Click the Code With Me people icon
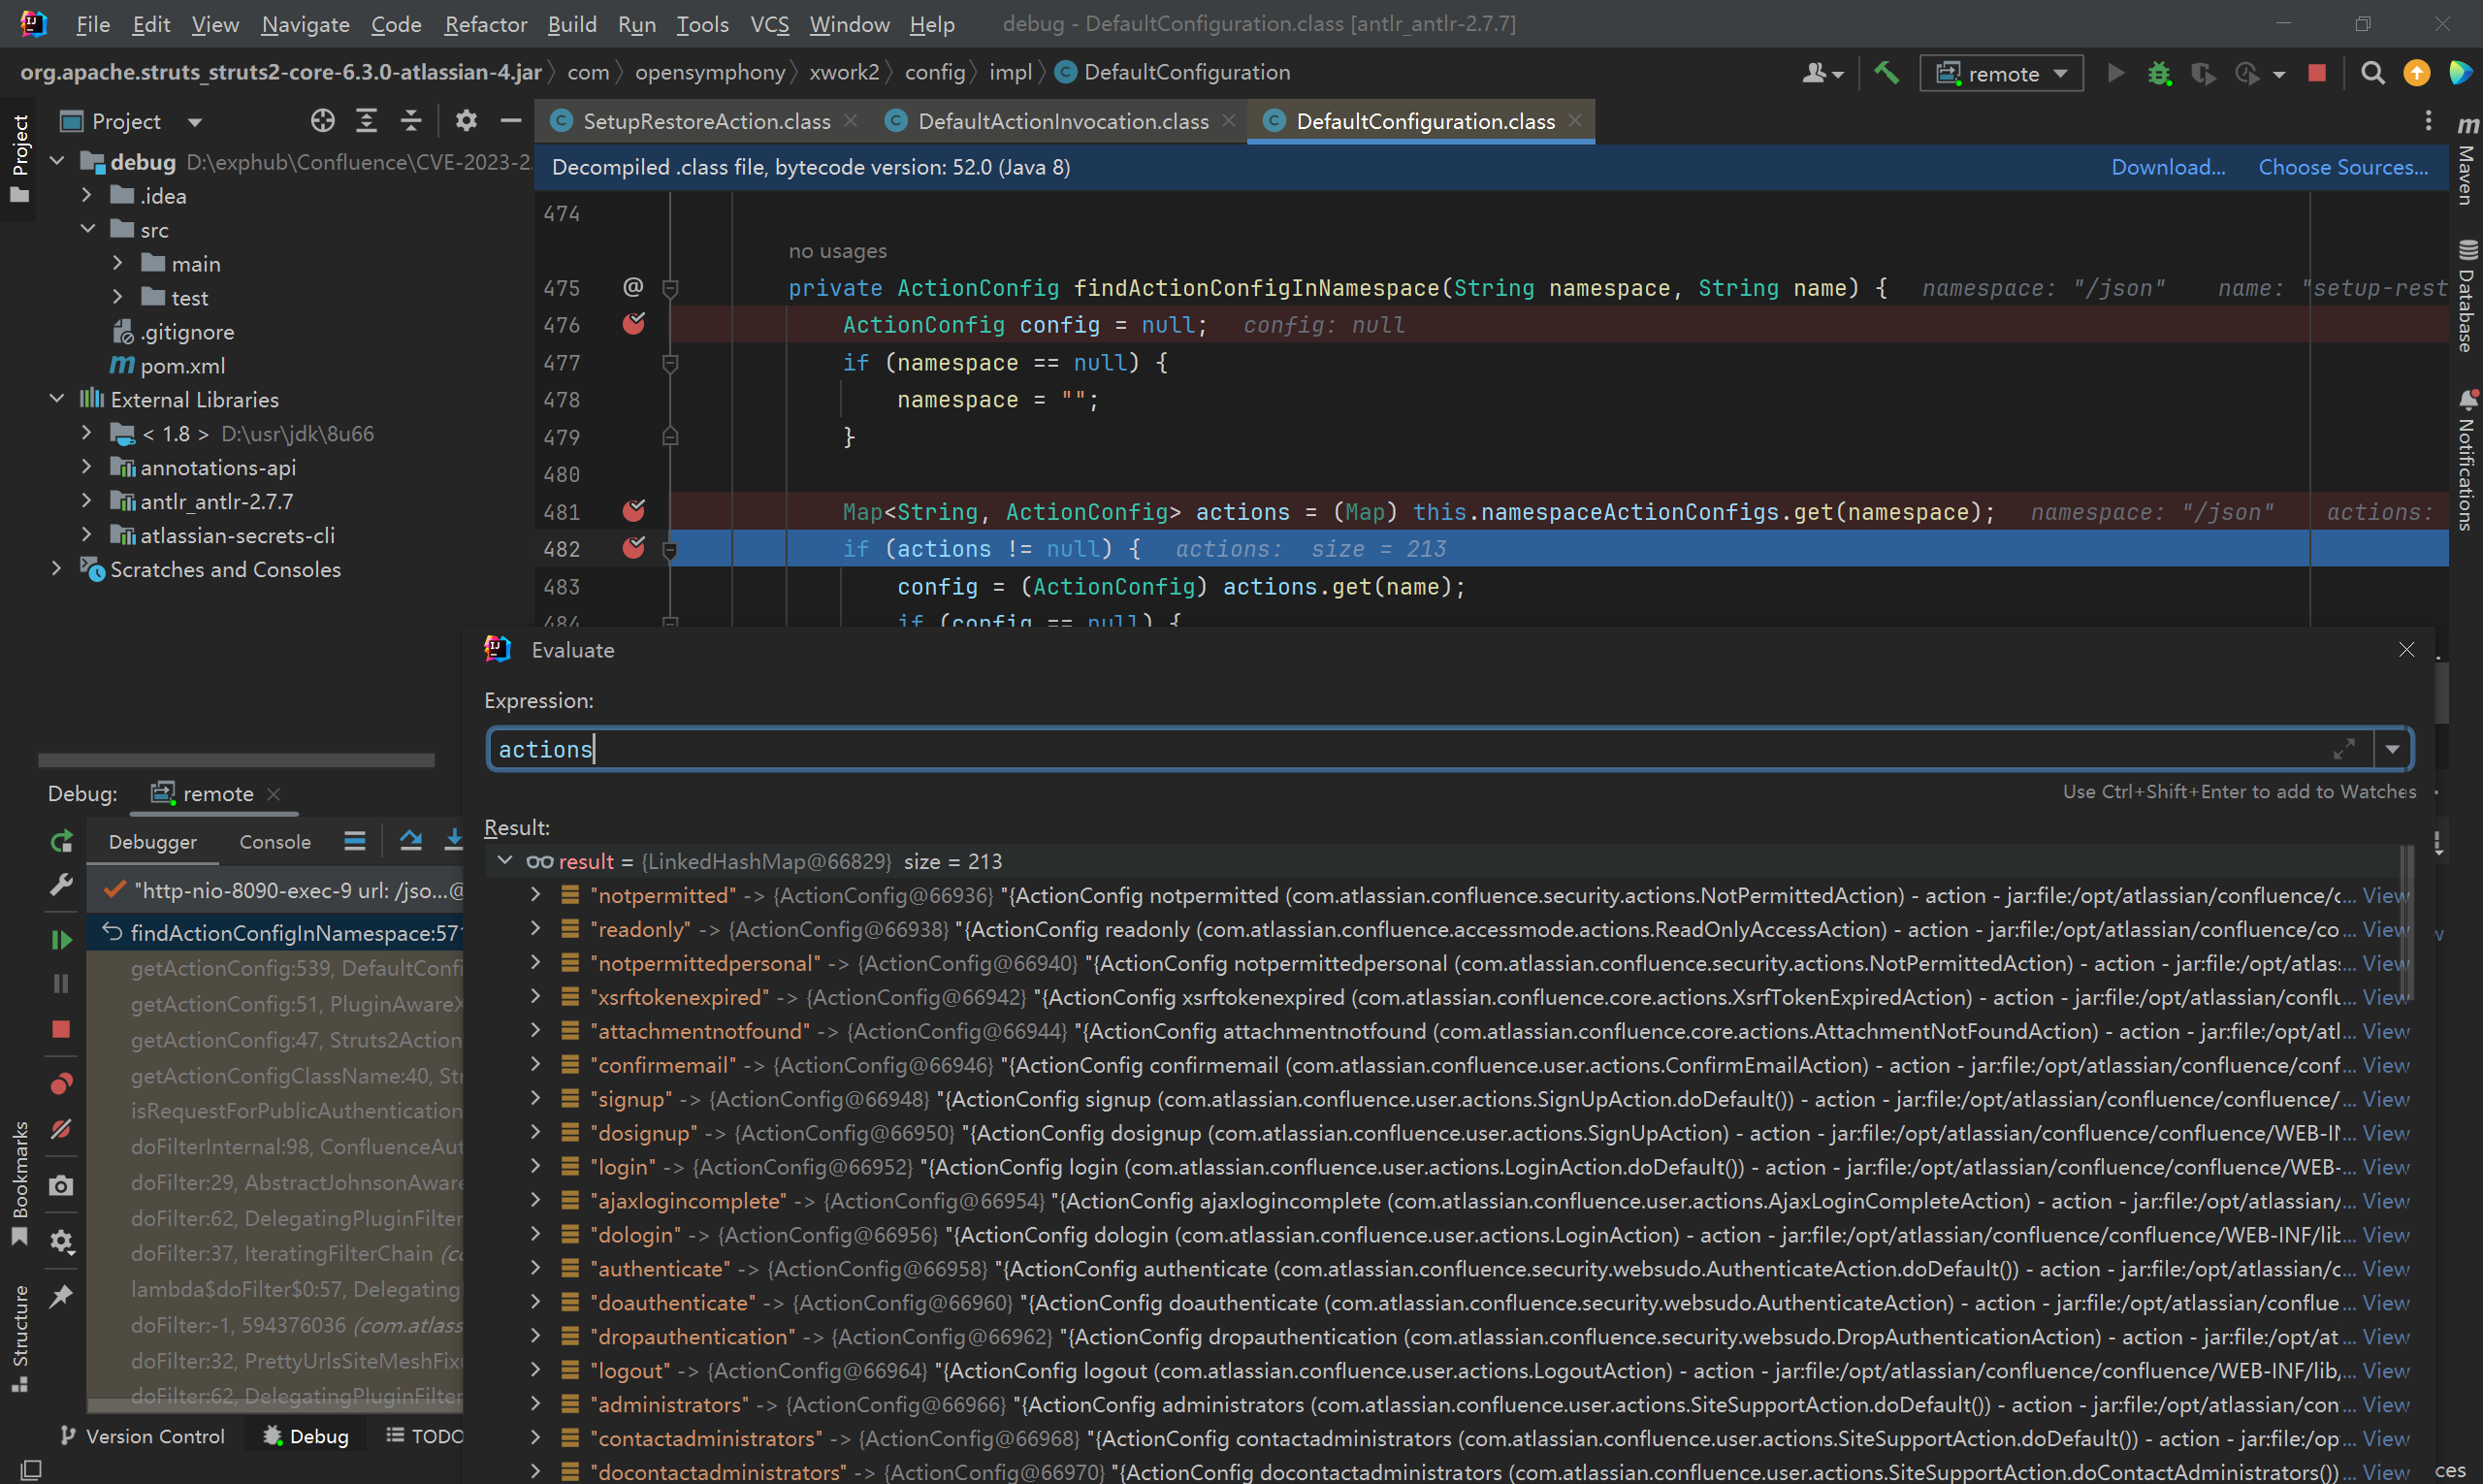2483x1484 pixels. pos(1822,73)
